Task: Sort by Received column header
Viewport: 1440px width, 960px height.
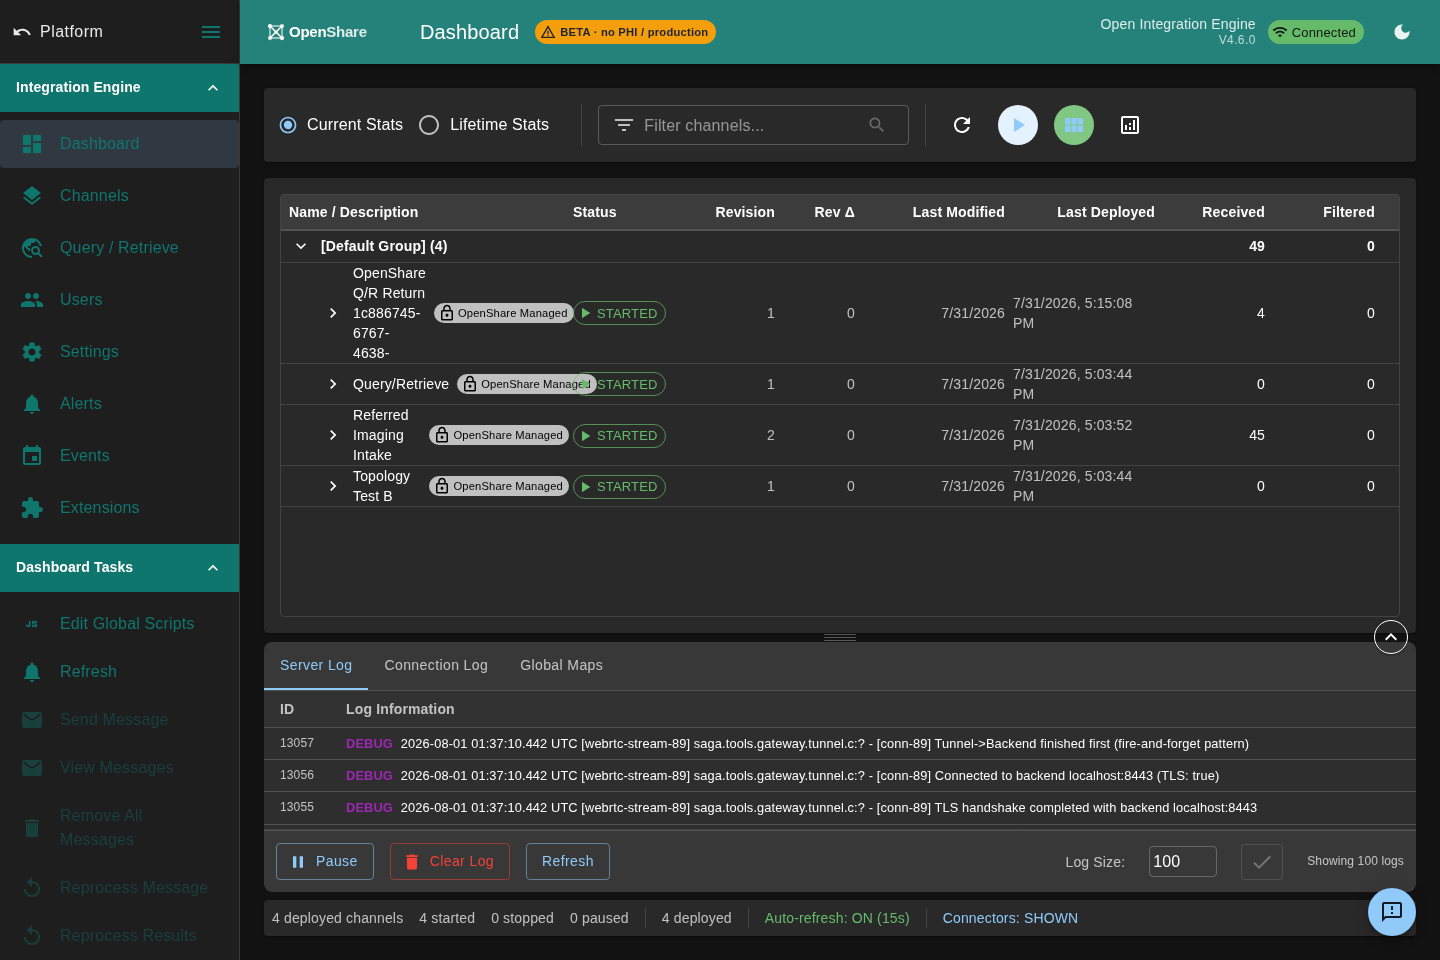Action: (x=1233, y=212)
